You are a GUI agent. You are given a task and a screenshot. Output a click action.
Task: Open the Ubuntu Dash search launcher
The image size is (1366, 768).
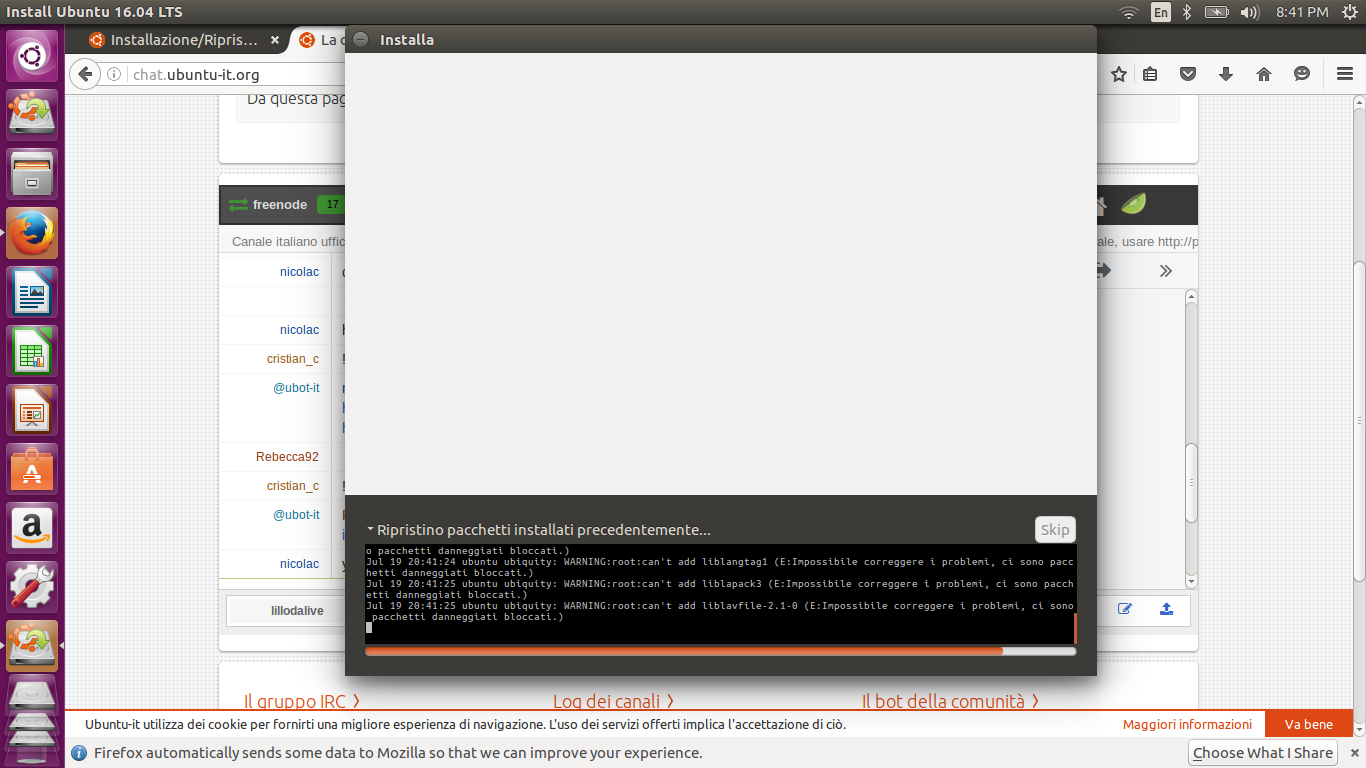coord(32,56)
